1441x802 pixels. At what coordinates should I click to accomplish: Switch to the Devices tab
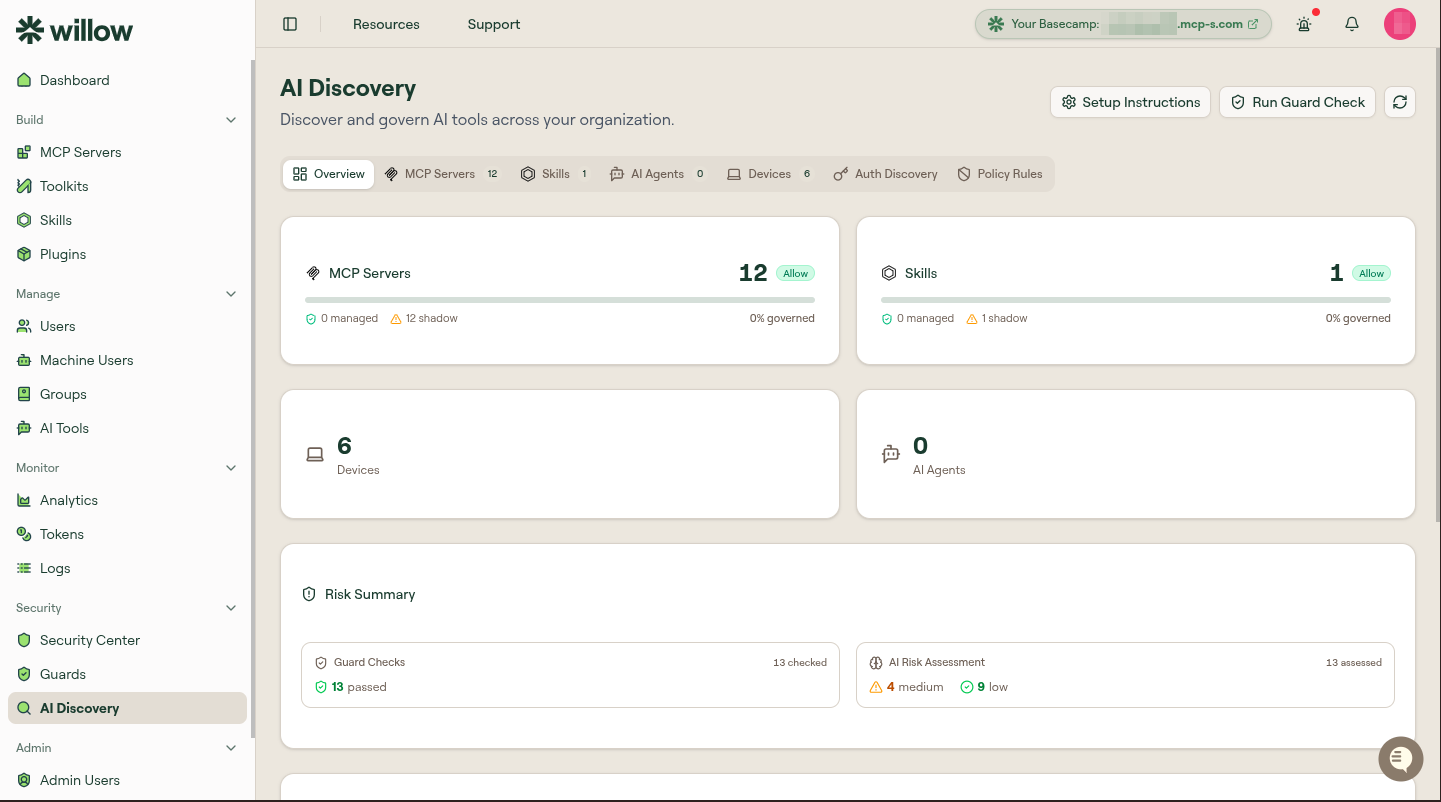click(x=769, y=174)
